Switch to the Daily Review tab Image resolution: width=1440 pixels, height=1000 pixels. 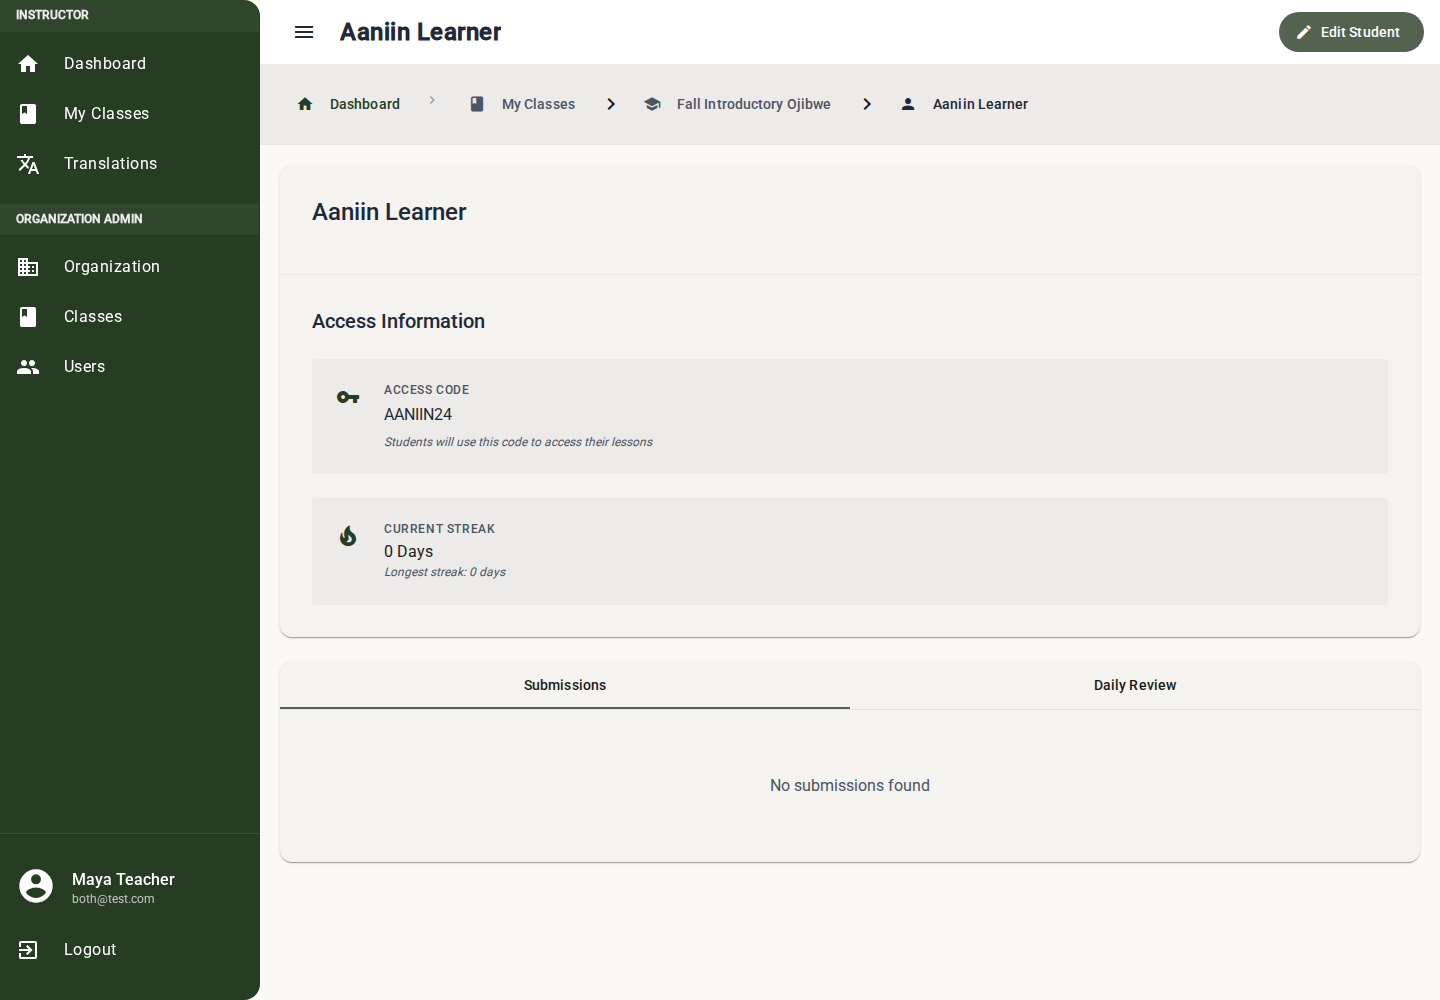[1135, 685]
